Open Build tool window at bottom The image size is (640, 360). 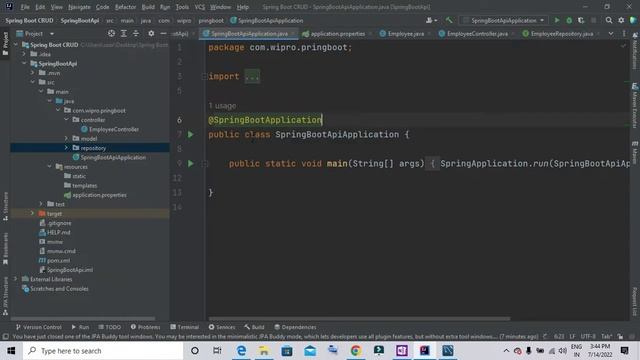254,327
